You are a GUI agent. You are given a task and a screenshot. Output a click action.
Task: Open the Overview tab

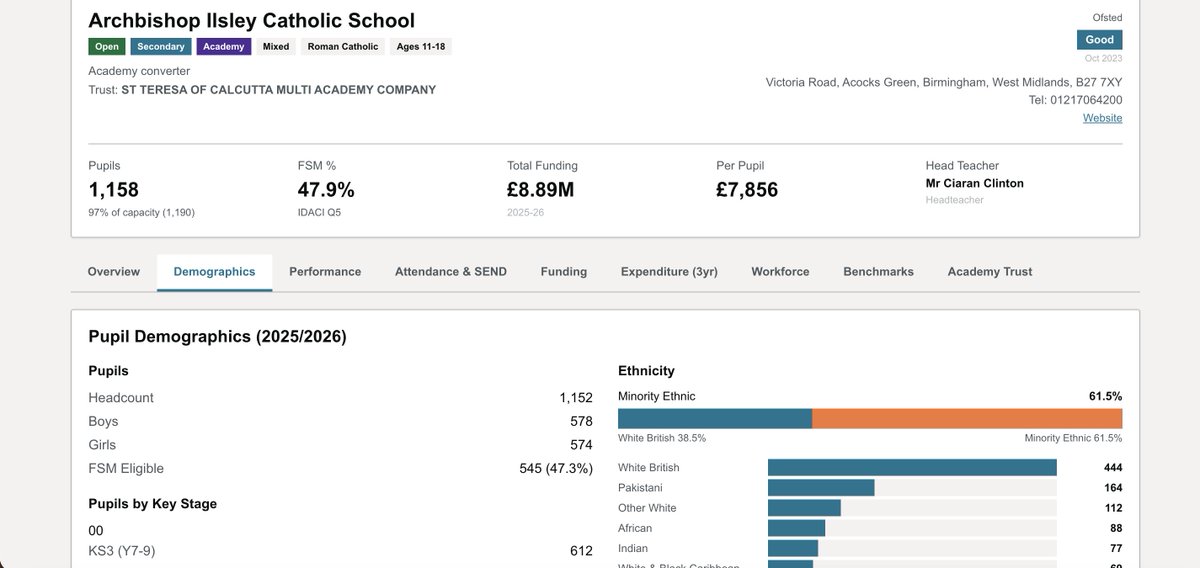tap(113, 272)
